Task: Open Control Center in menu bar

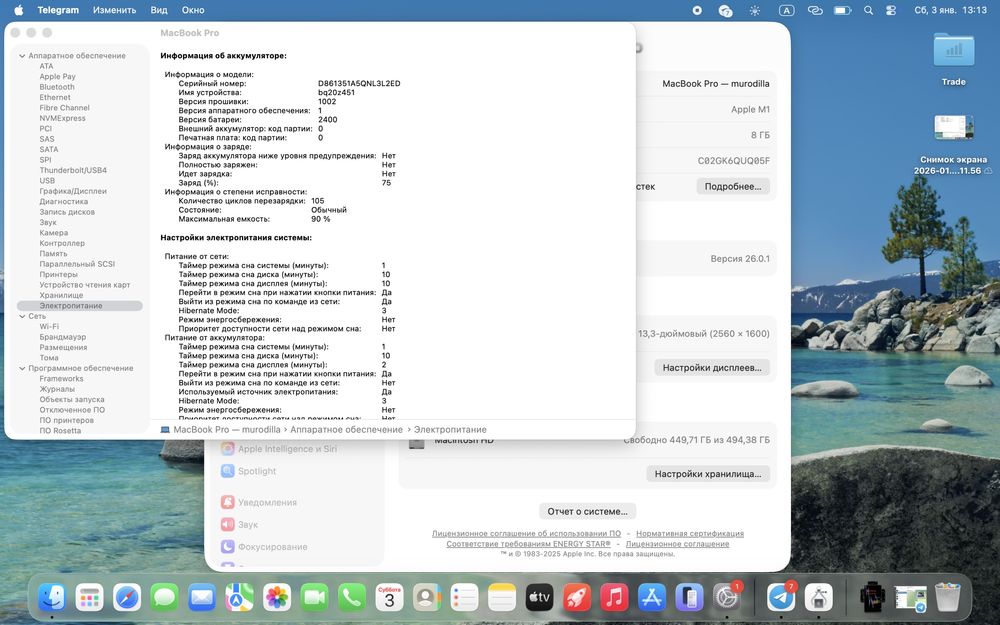Action: (891, 10)
